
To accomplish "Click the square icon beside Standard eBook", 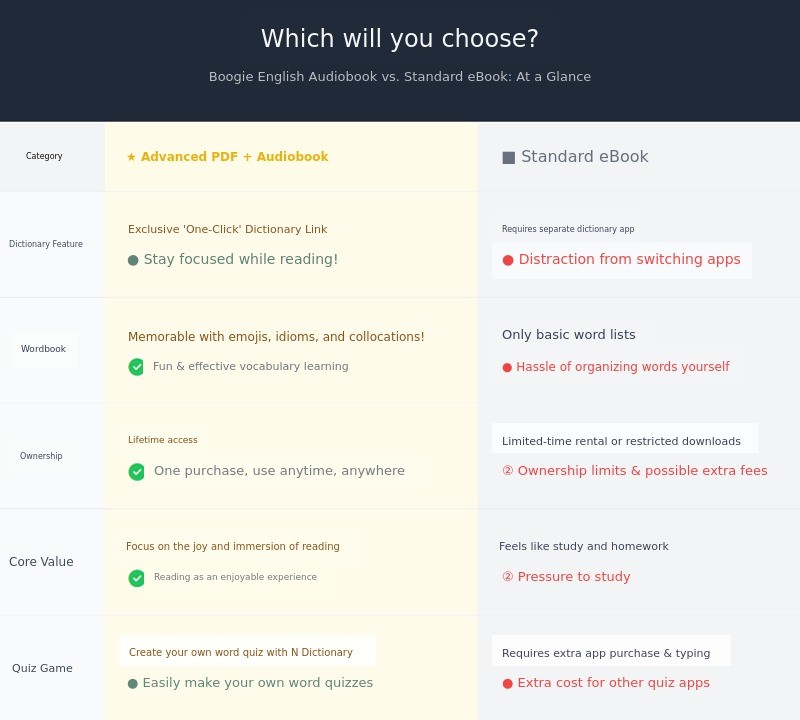I will (x=508, y=157).
